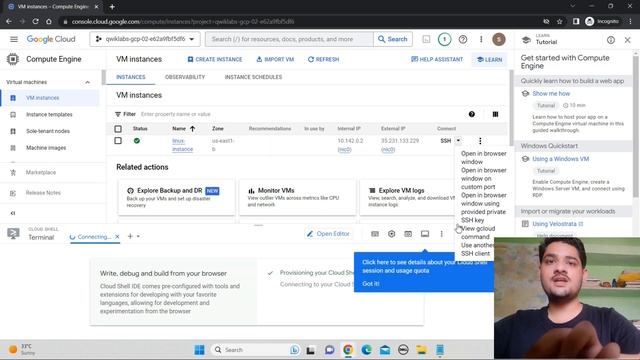Screen dimensions: 640x360
Task: Choose browser window using provided private SSH key
Action: pos(483,207)
